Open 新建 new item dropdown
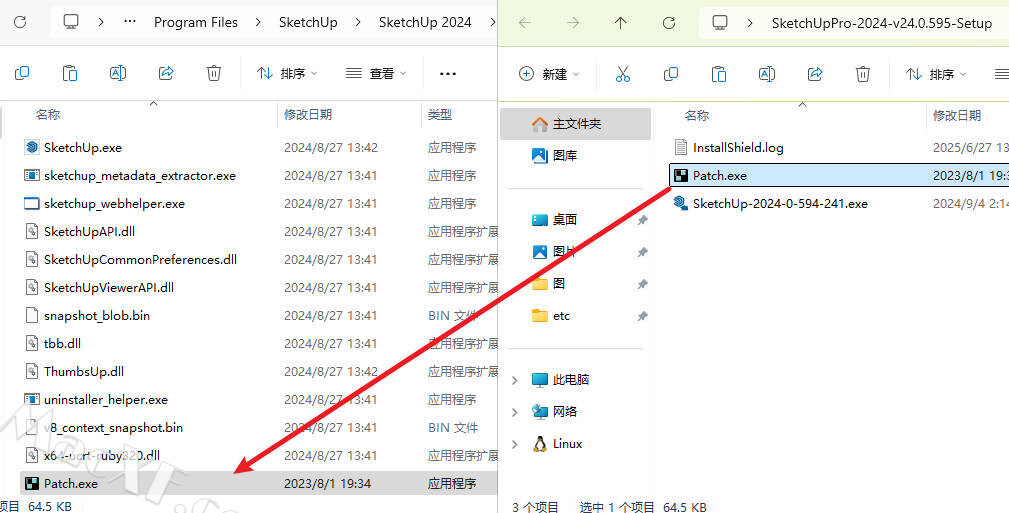The image size is (1009, 513). tap(549, 74)
